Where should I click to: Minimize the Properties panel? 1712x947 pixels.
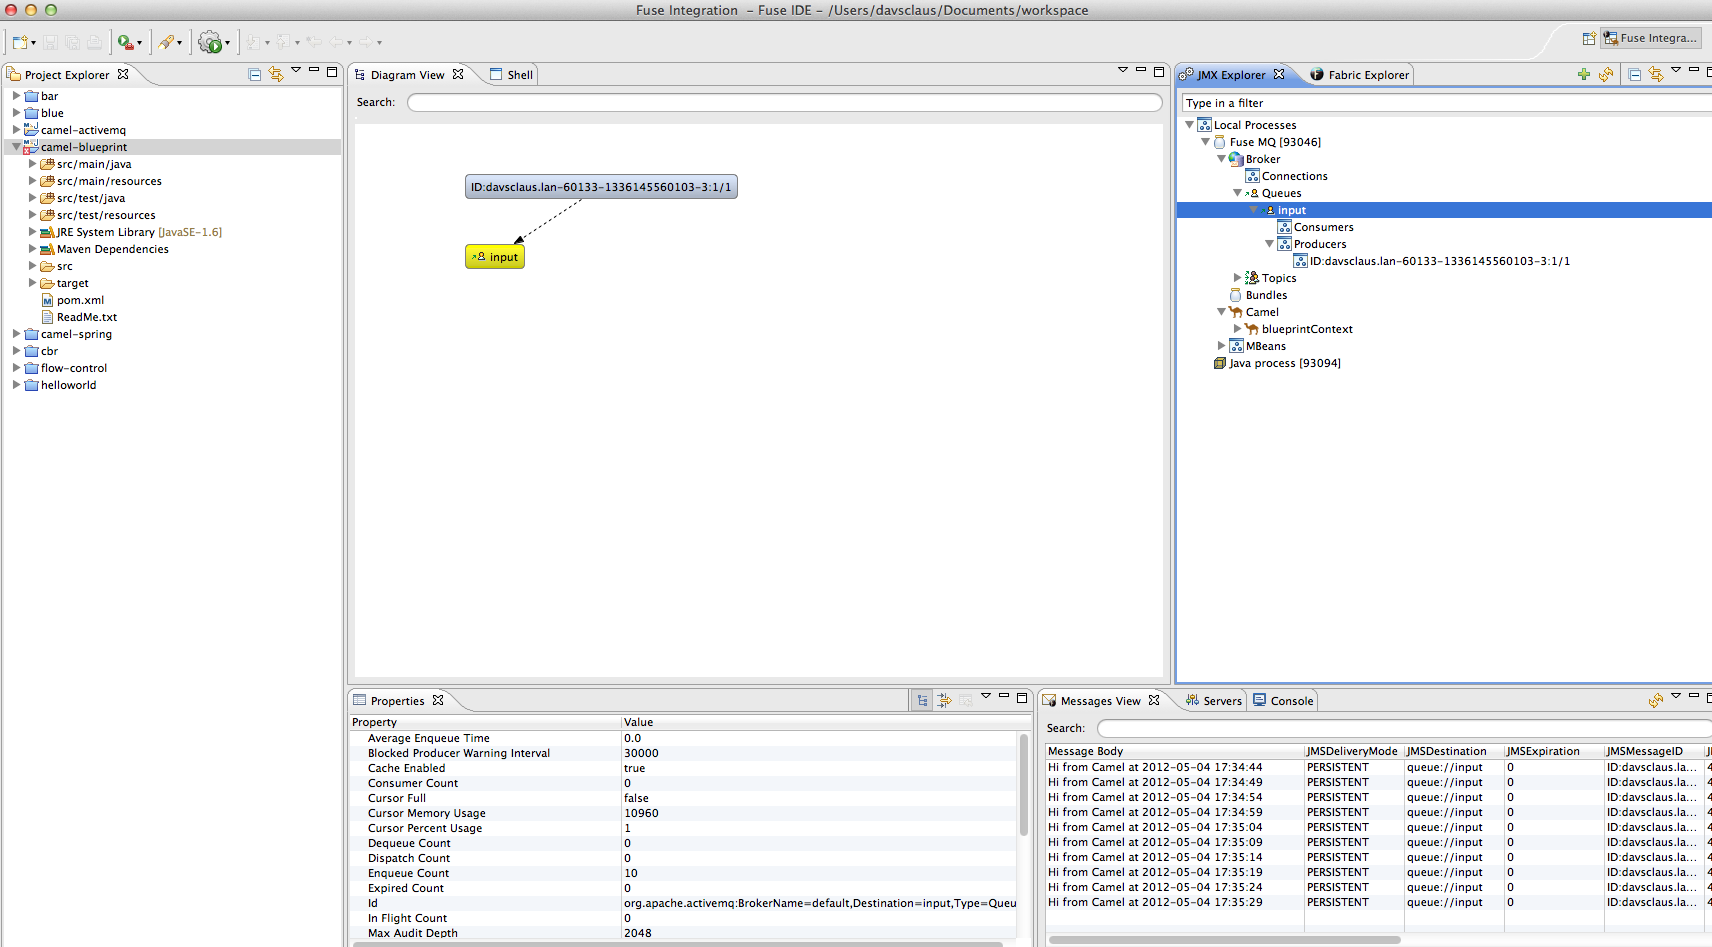click(x=1004, y=696)
